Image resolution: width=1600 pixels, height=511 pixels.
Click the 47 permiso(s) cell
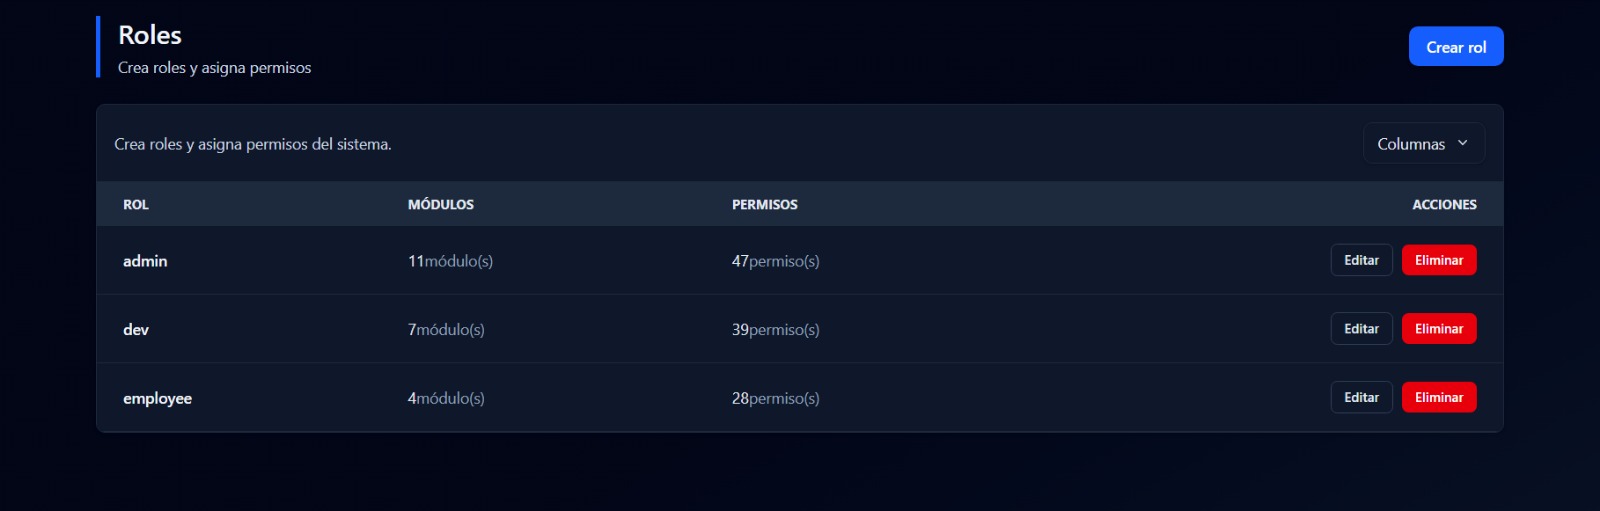pyautogui.click(x=775, y=261)
